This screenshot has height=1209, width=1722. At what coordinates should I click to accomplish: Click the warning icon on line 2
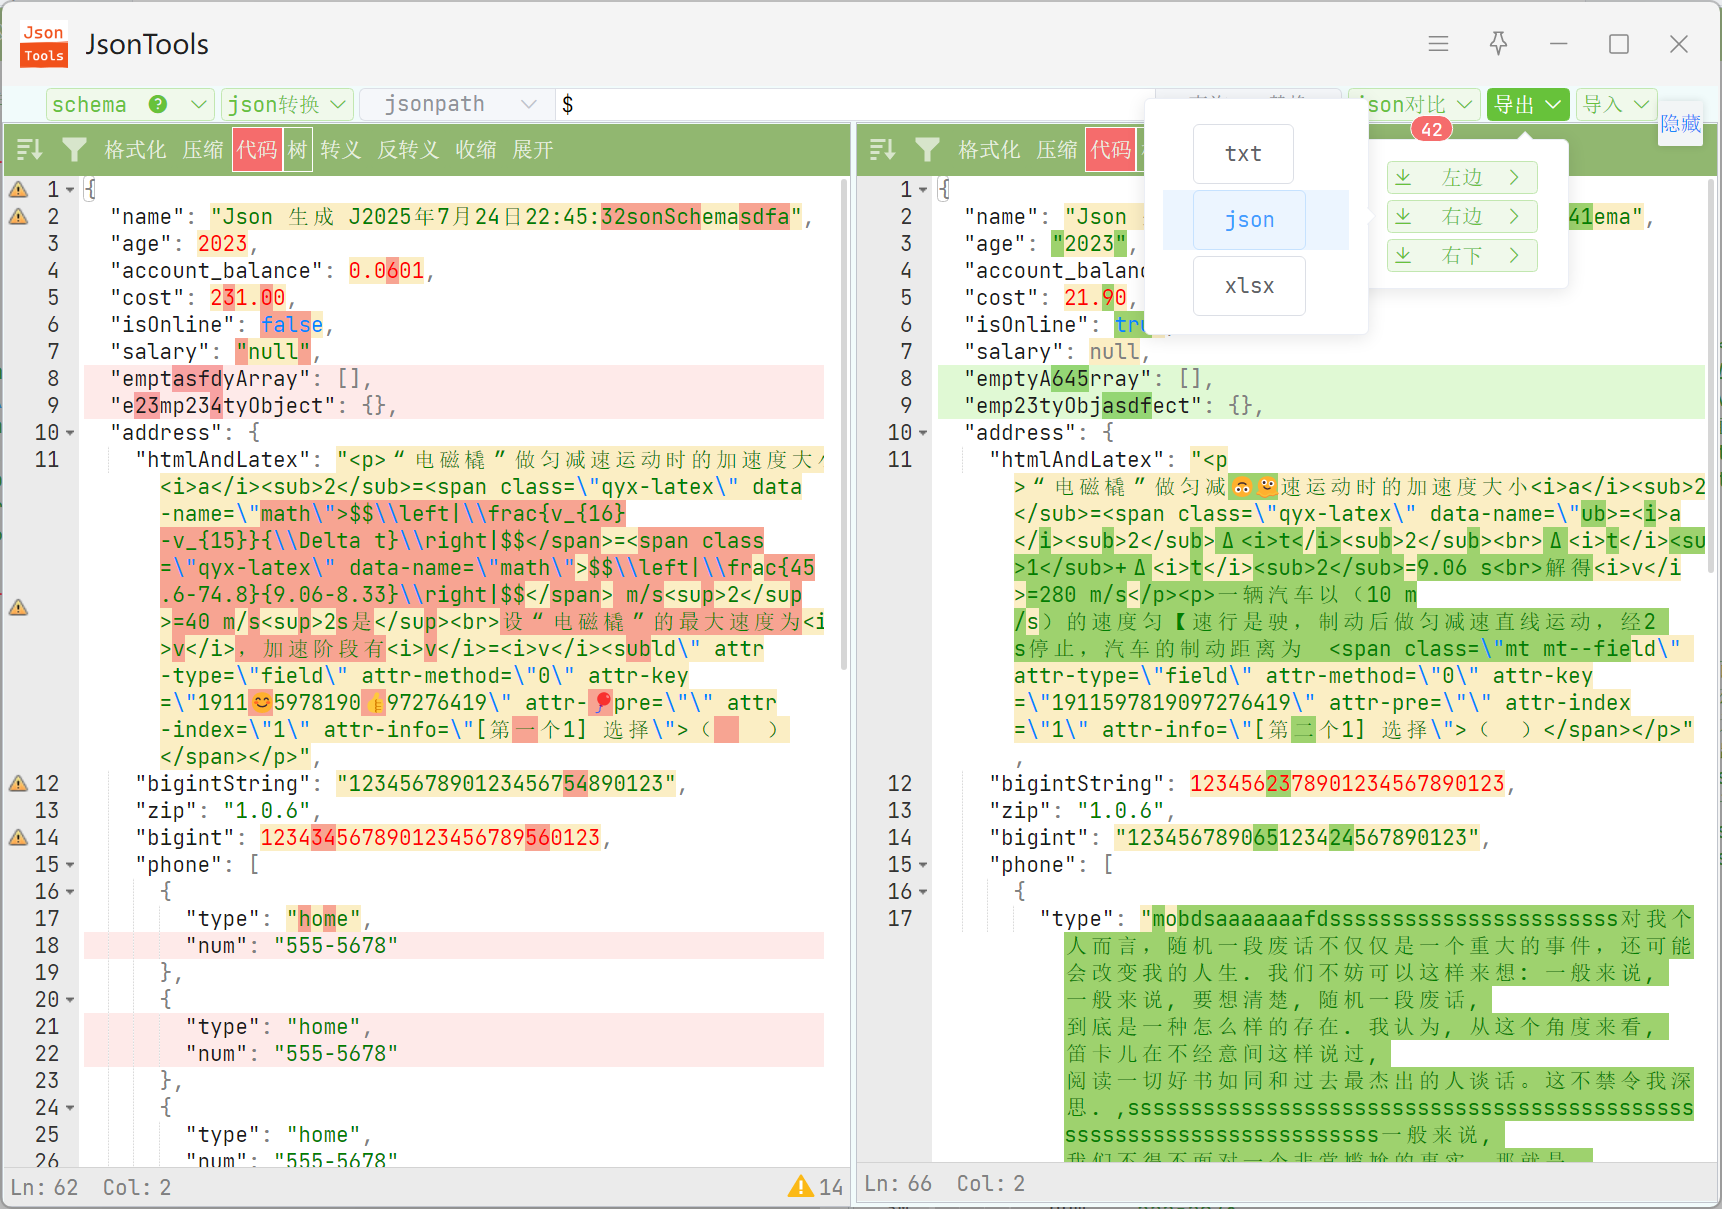[18, 216]
